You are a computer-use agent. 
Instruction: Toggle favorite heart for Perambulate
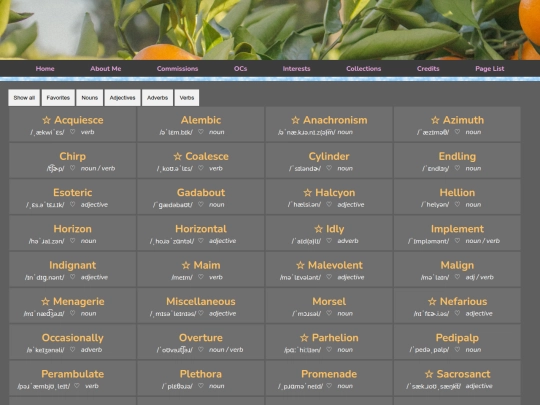tap(77, 386)
